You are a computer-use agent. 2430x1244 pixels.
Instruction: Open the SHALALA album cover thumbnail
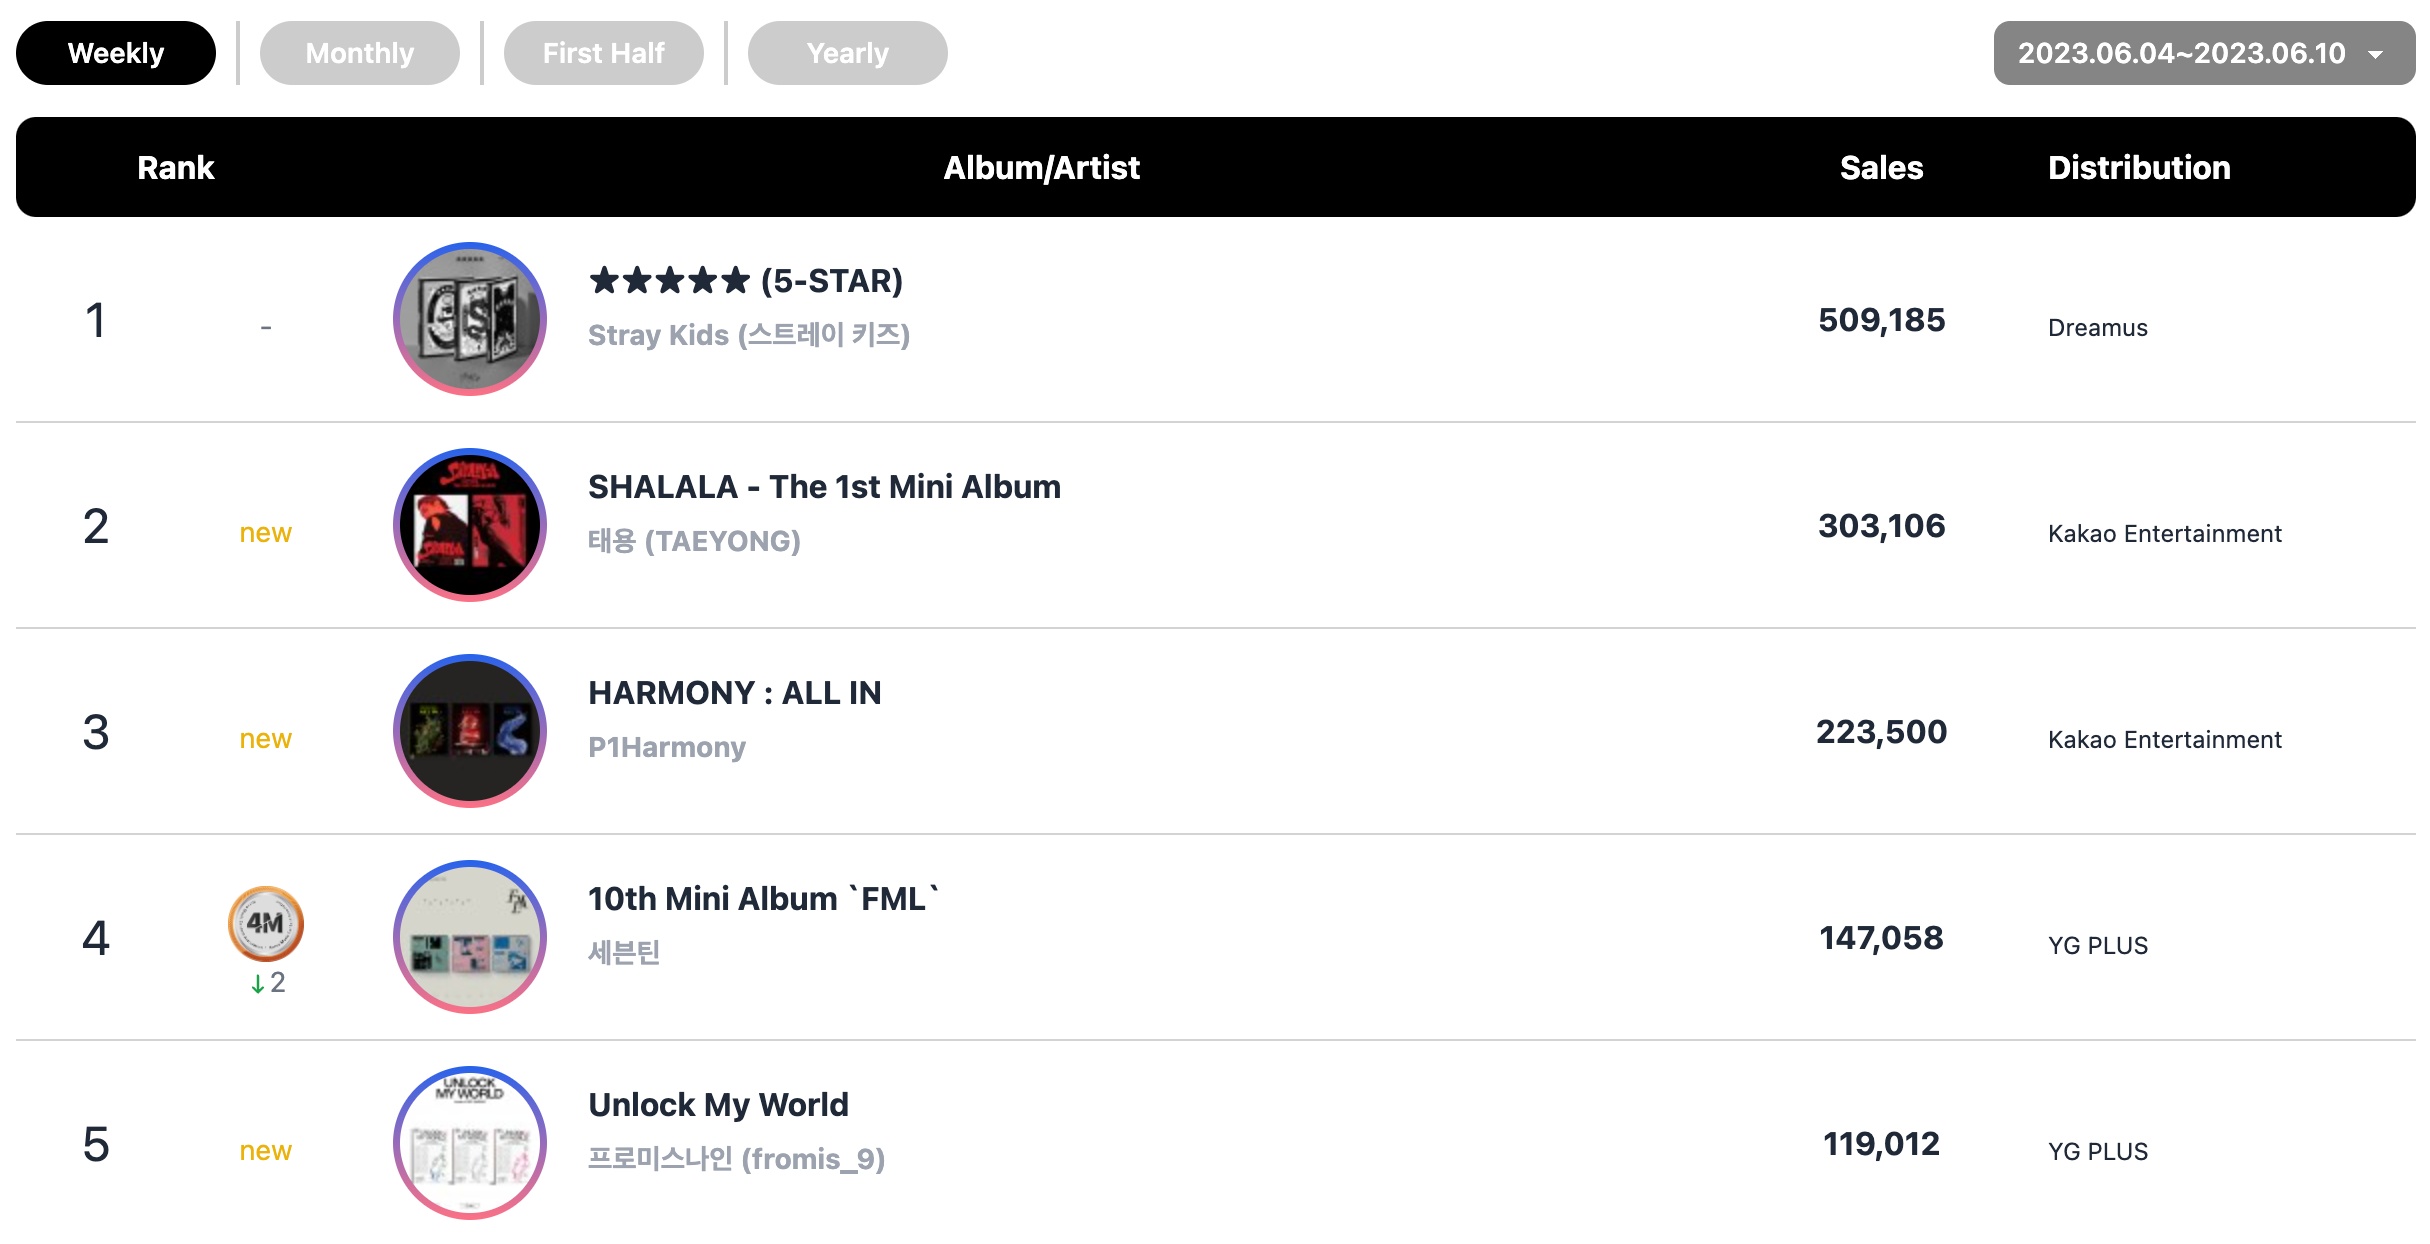[469, 525]
